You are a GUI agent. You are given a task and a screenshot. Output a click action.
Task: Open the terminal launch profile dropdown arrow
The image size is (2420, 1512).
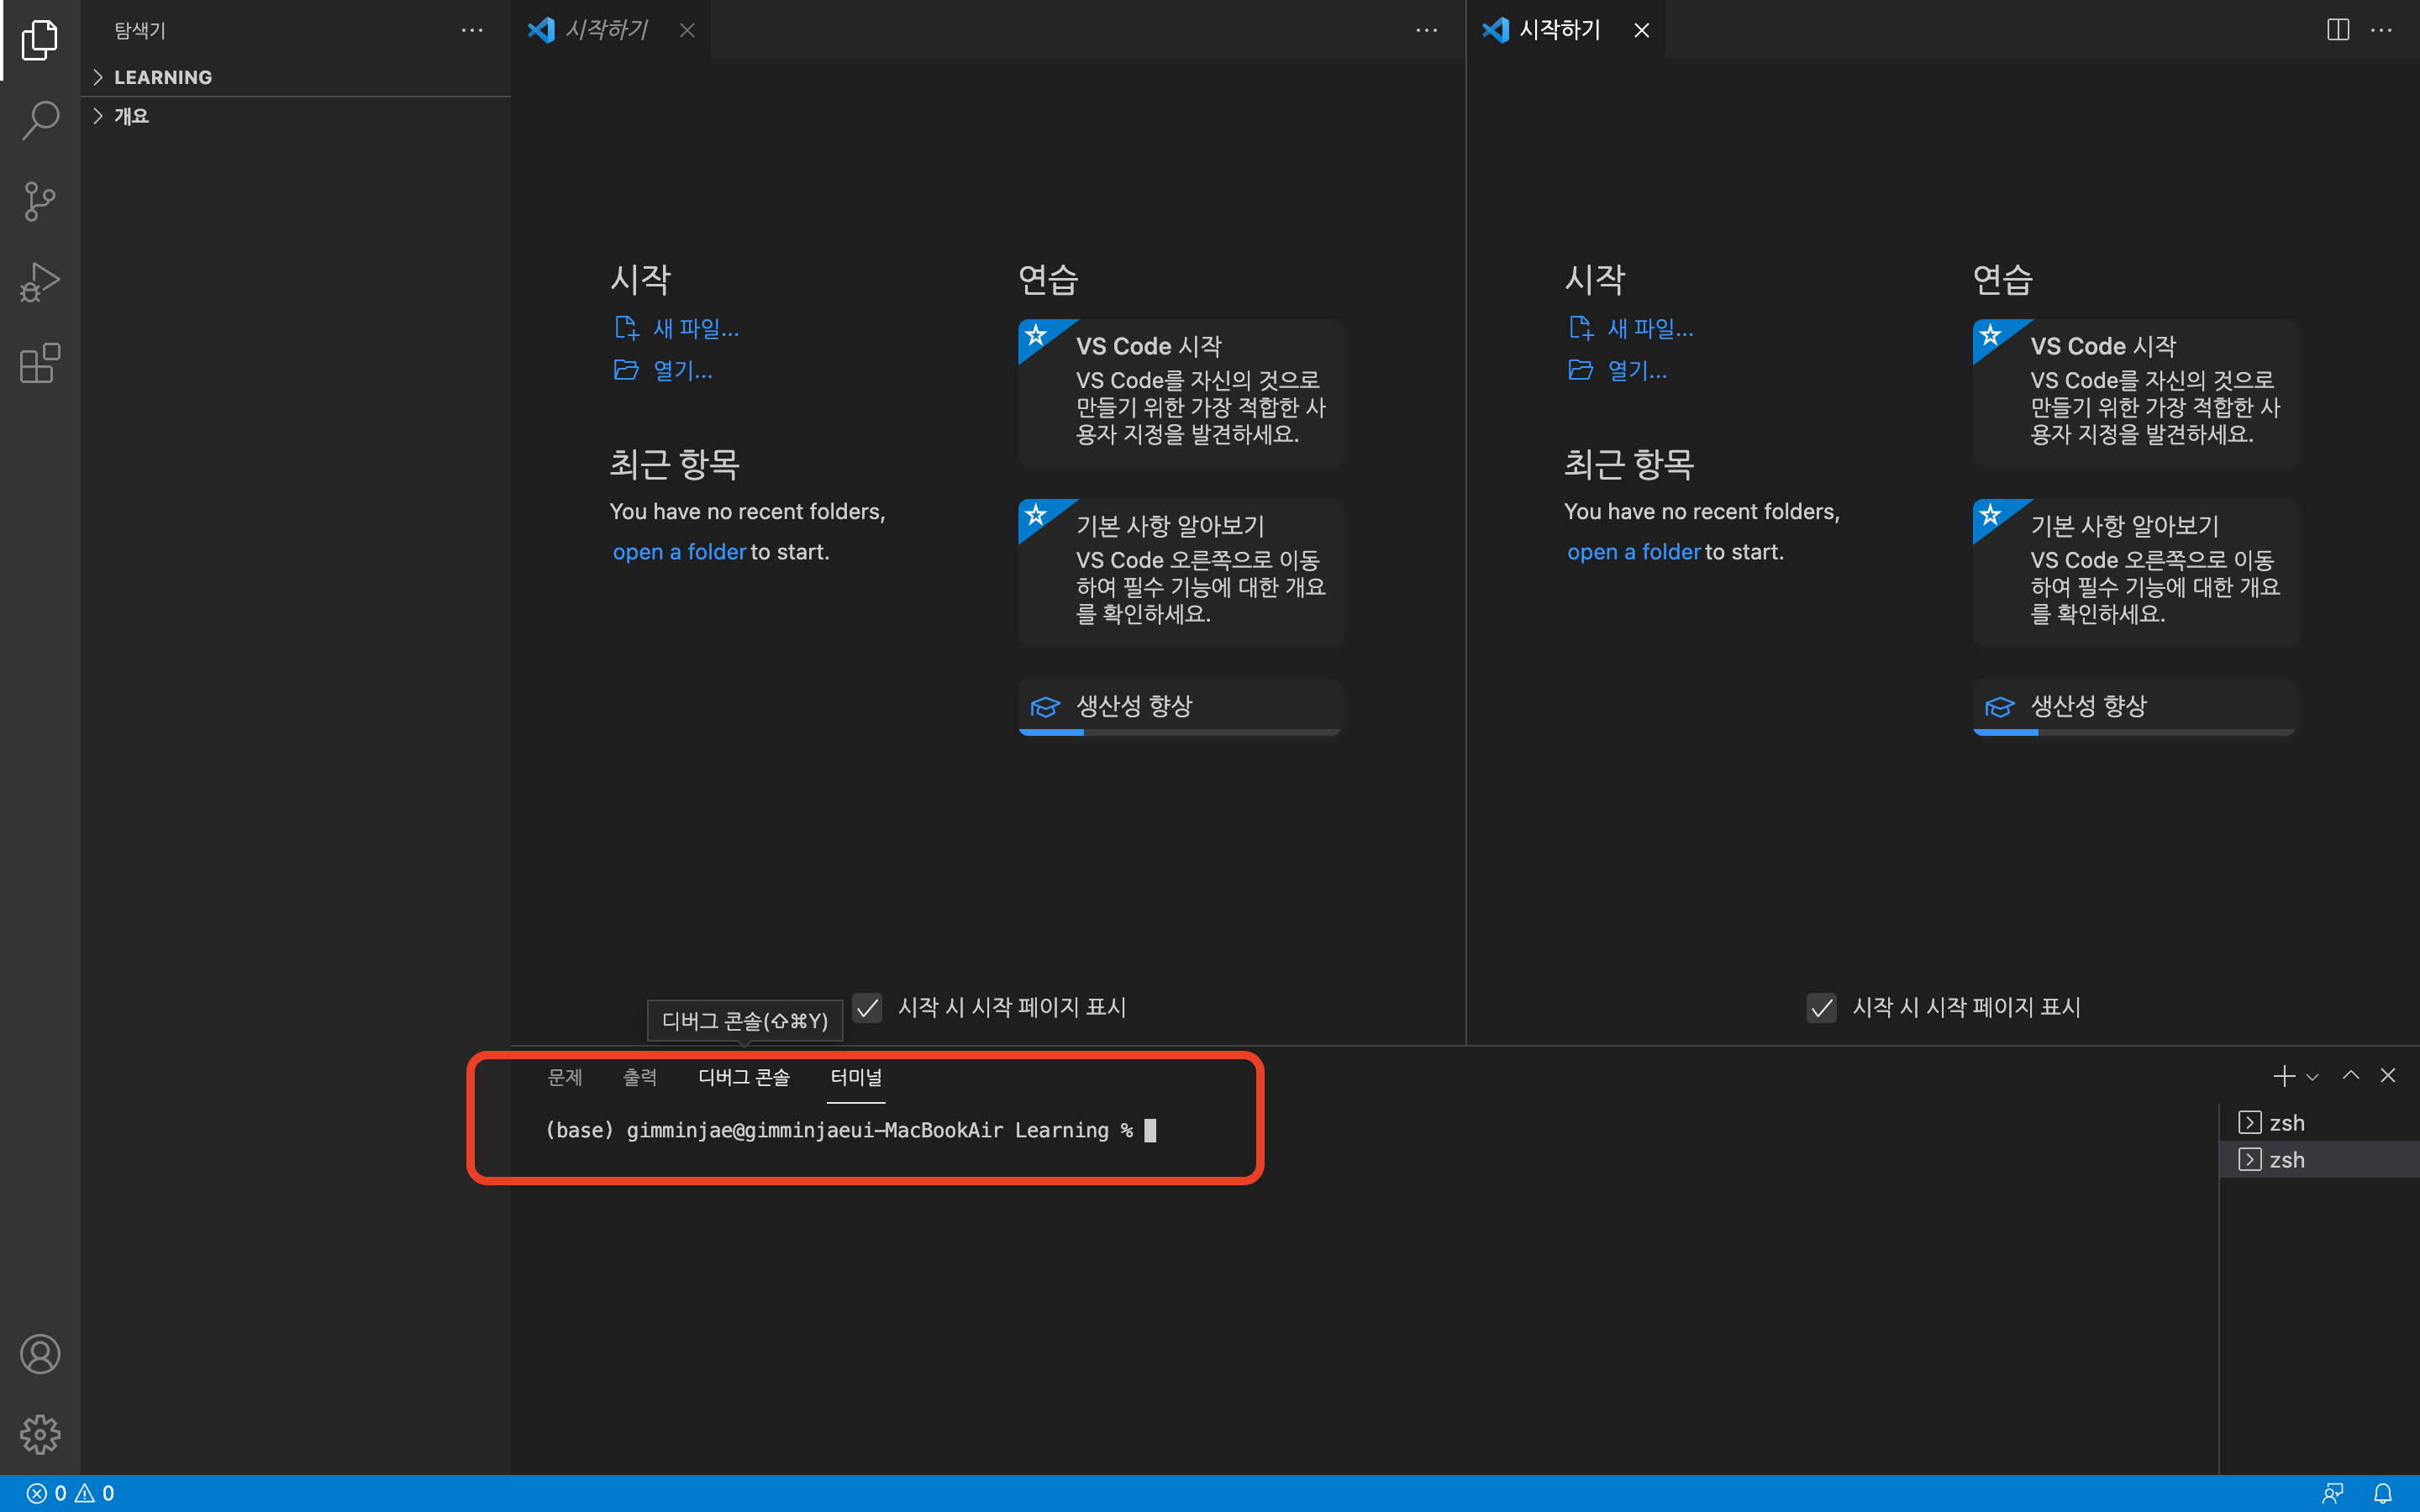point(2312,1077)
